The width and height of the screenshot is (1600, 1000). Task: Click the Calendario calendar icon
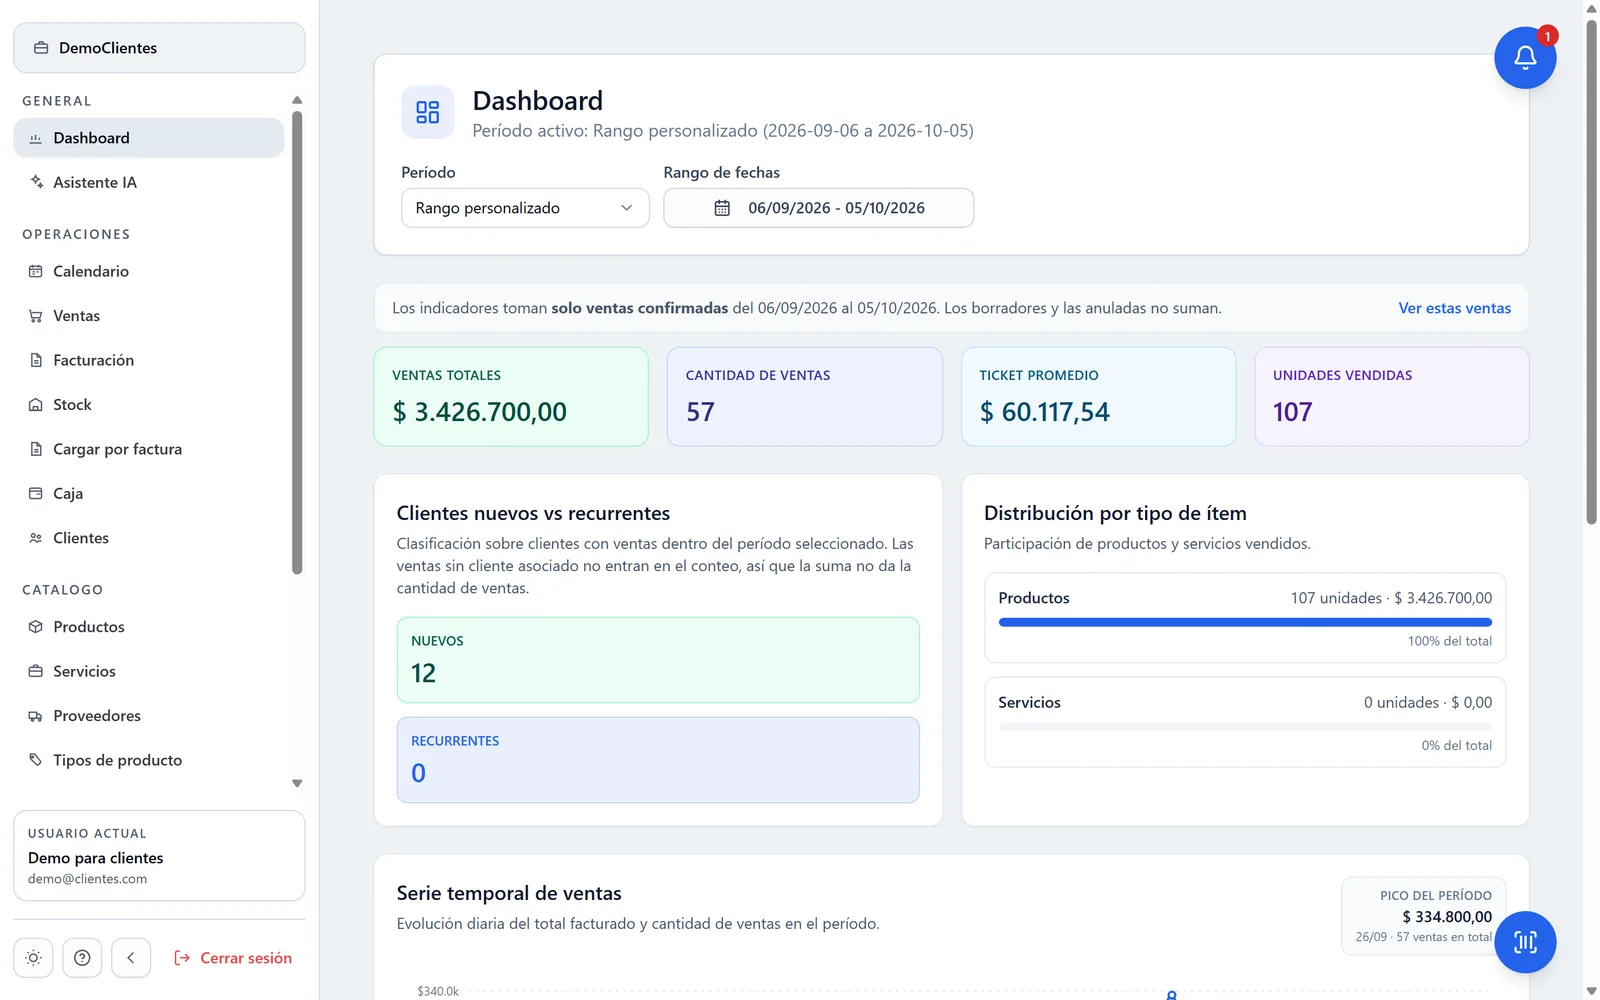tap(36, 271)
